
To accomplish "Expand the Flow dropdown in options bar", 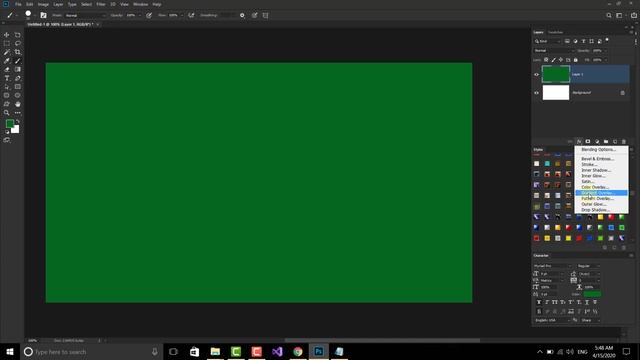I will [x=182, y=16].
